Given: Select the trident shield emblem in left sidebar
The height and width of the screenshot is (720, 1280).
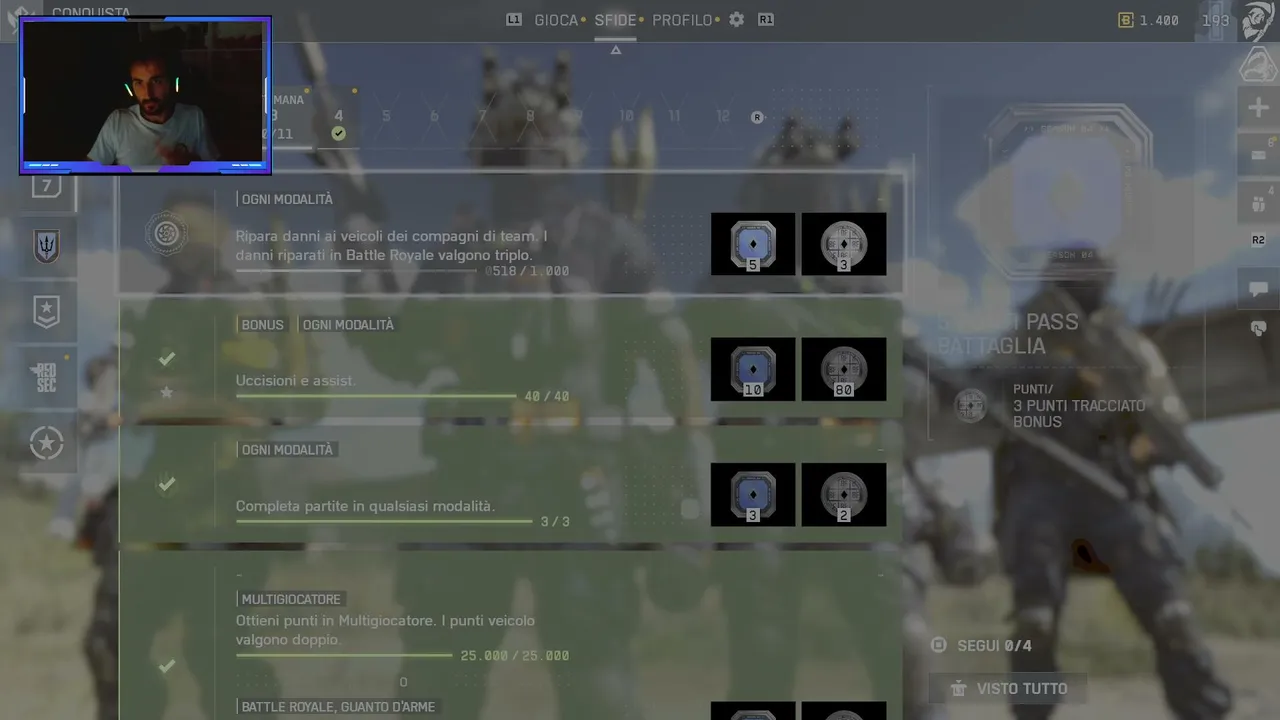Looking at the screenshot, I should (46, 246).
